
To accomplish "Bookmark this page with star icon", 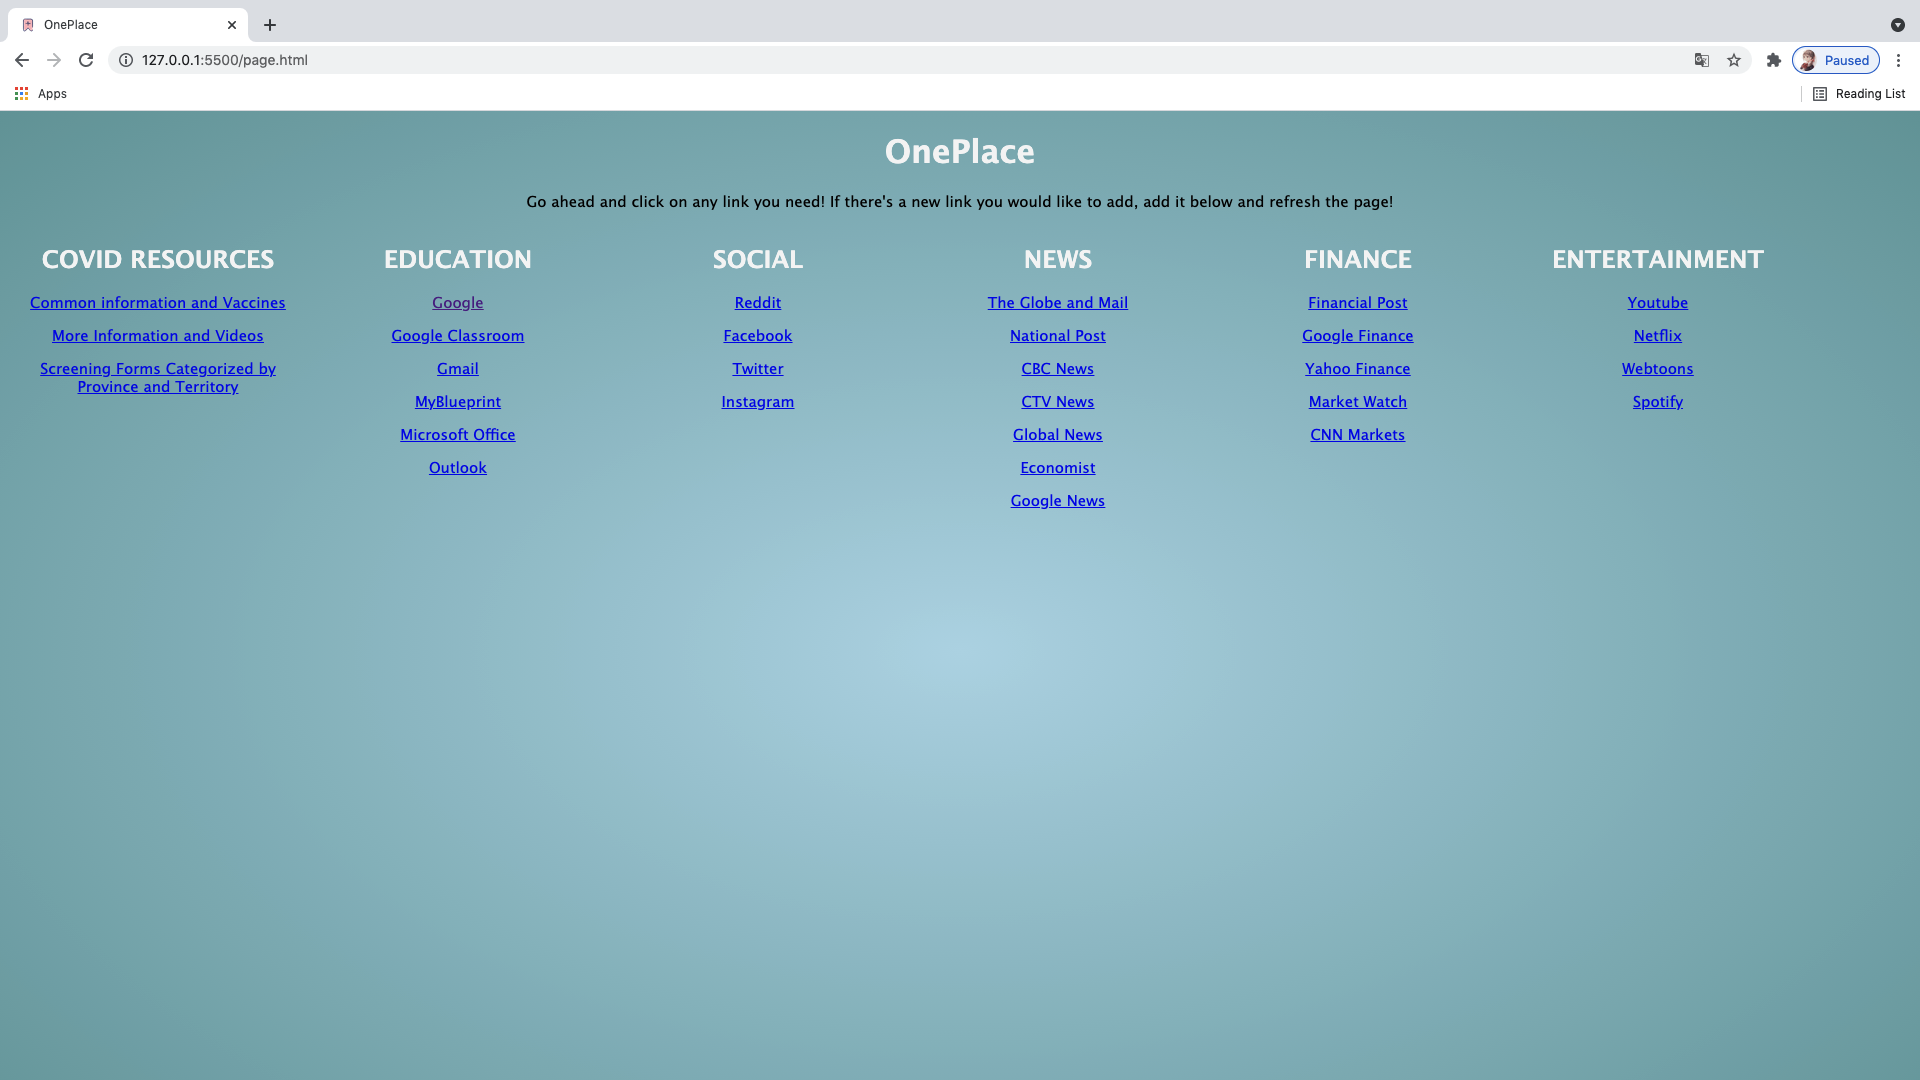I will pyautogui.click(x=1734, y=60).
